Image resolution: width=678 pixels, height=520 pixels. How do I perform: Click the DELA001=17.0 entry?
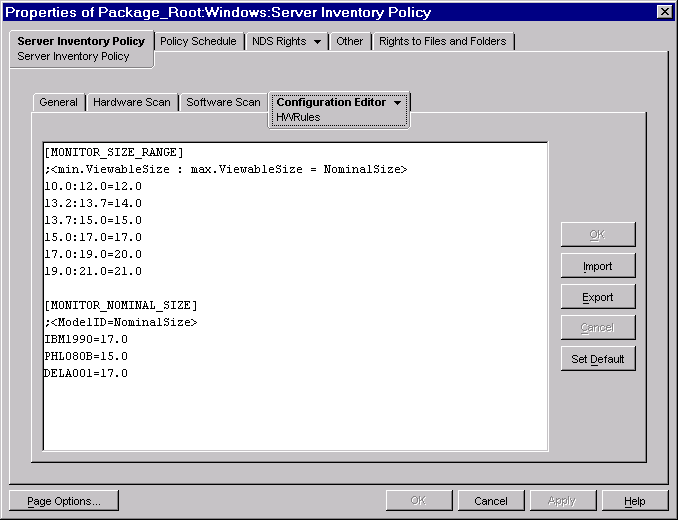[86, 373]
